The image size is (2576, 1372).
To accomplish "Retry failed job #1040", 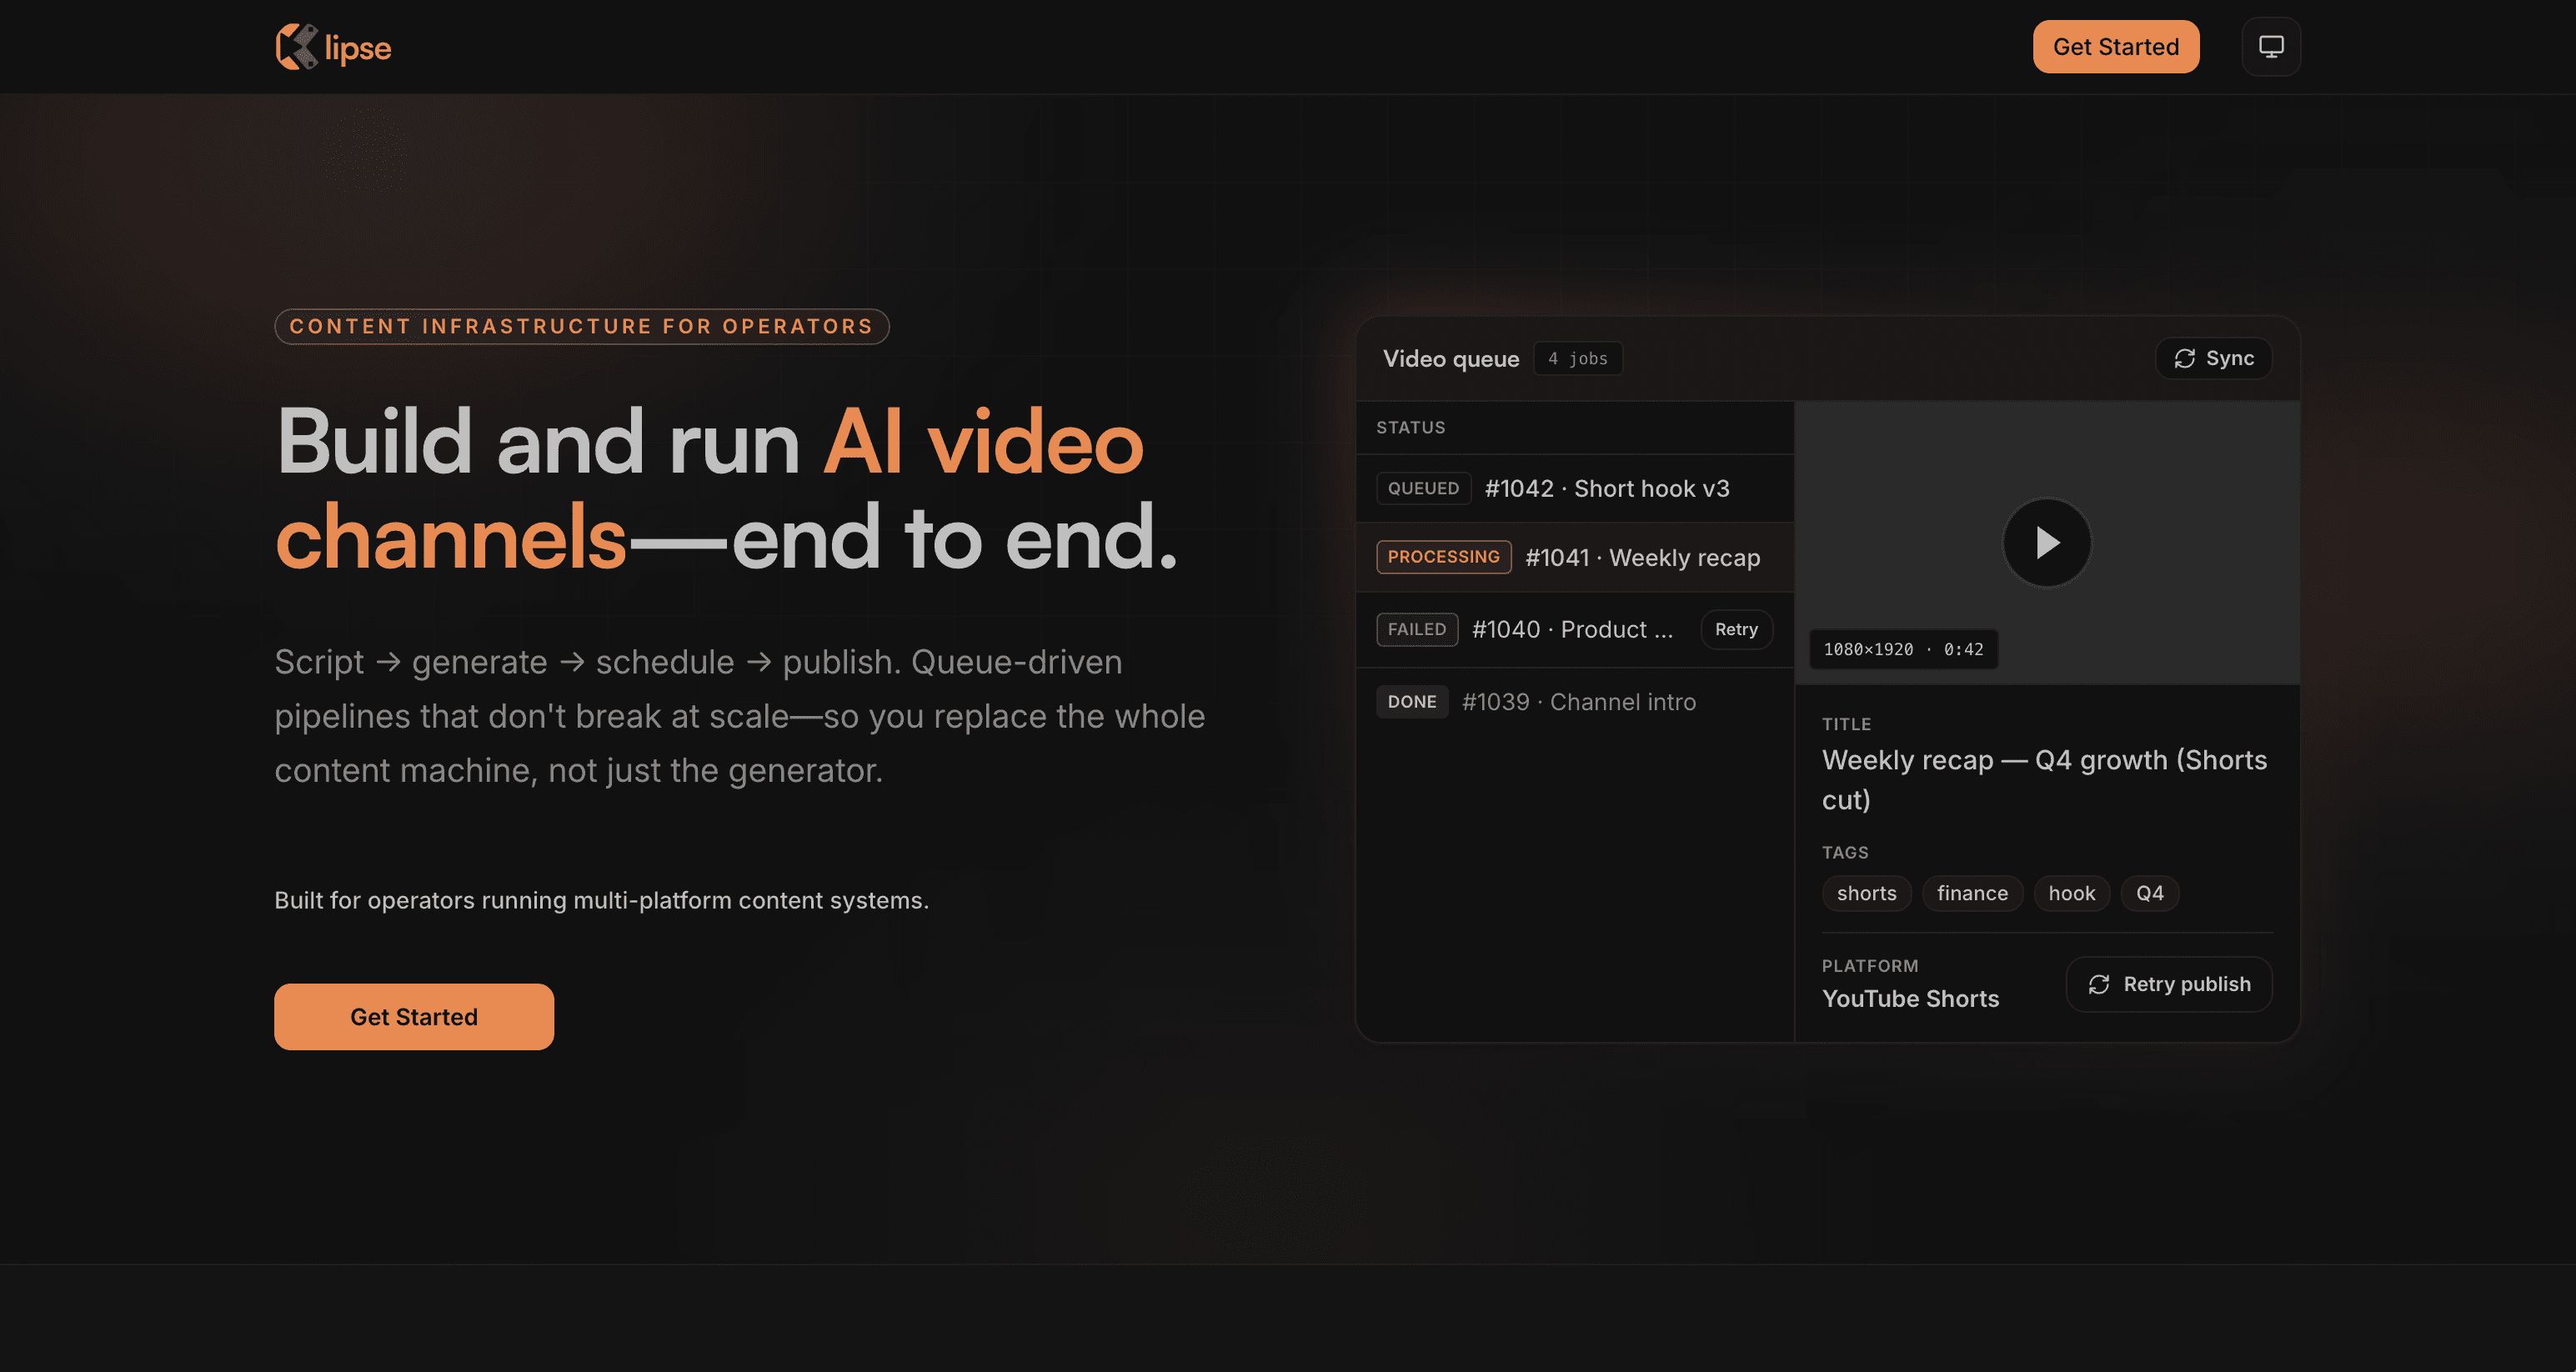I will 1736,629.
